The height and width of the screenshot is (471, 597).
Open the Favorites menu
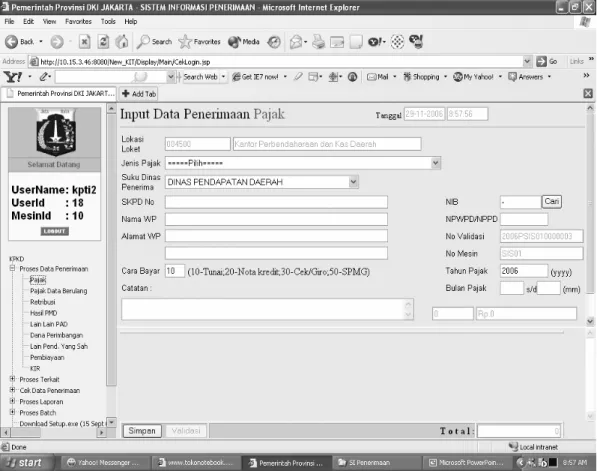point(78,22)
